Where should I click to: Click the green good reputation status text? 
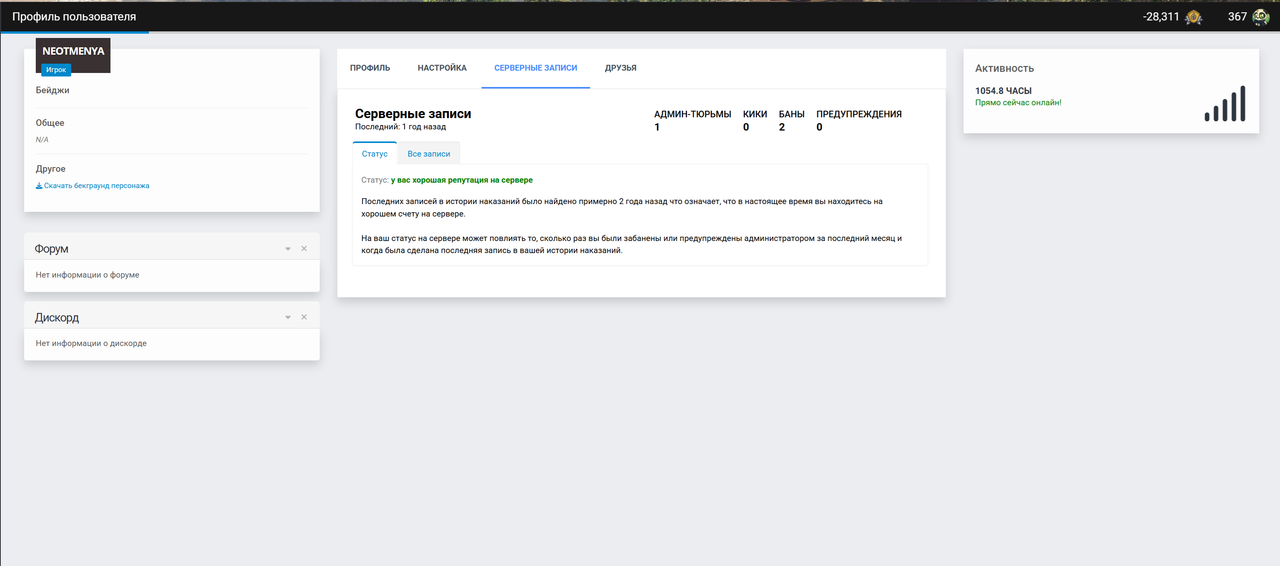tap(462, 180)
